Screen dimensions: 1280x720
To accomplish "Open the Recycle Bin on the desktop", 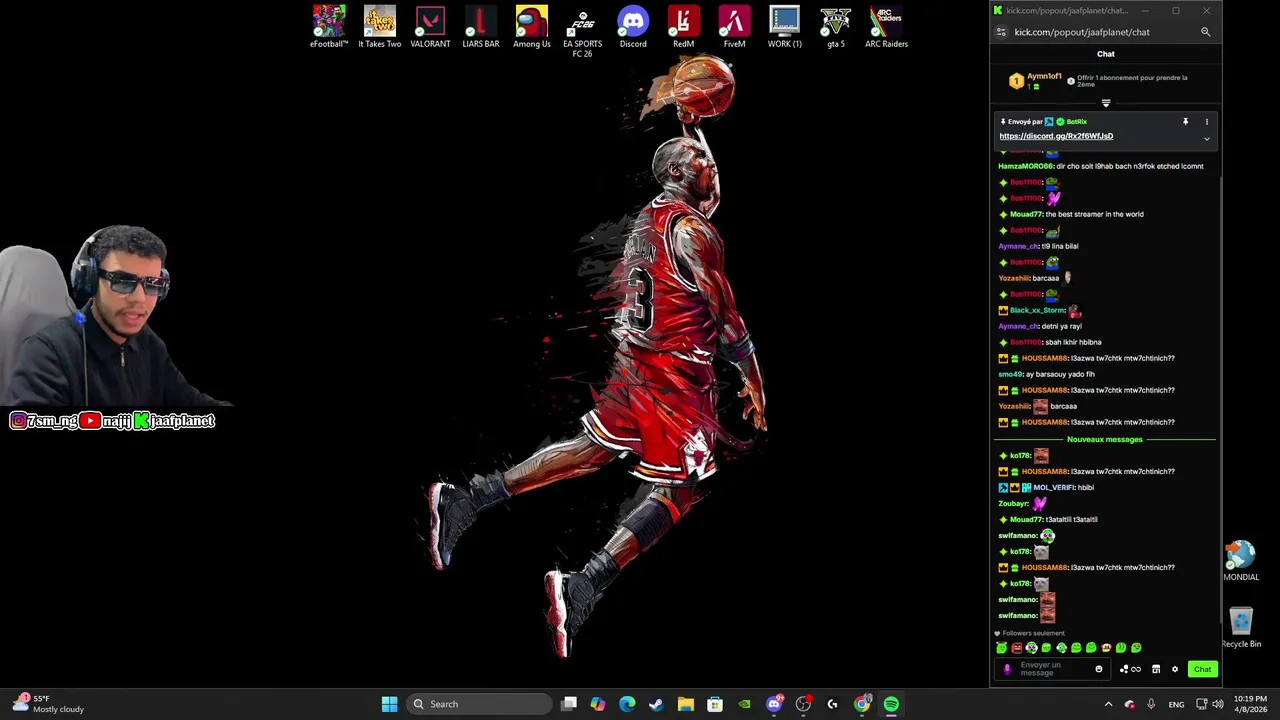I will click(x=1241, y=628).
